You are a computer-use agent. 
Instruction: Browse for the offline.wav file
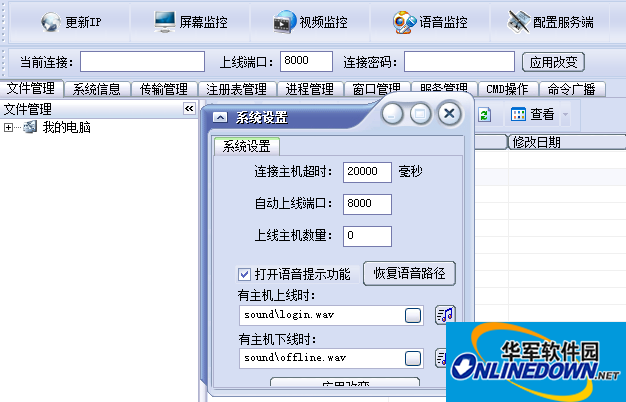point(413,358)
